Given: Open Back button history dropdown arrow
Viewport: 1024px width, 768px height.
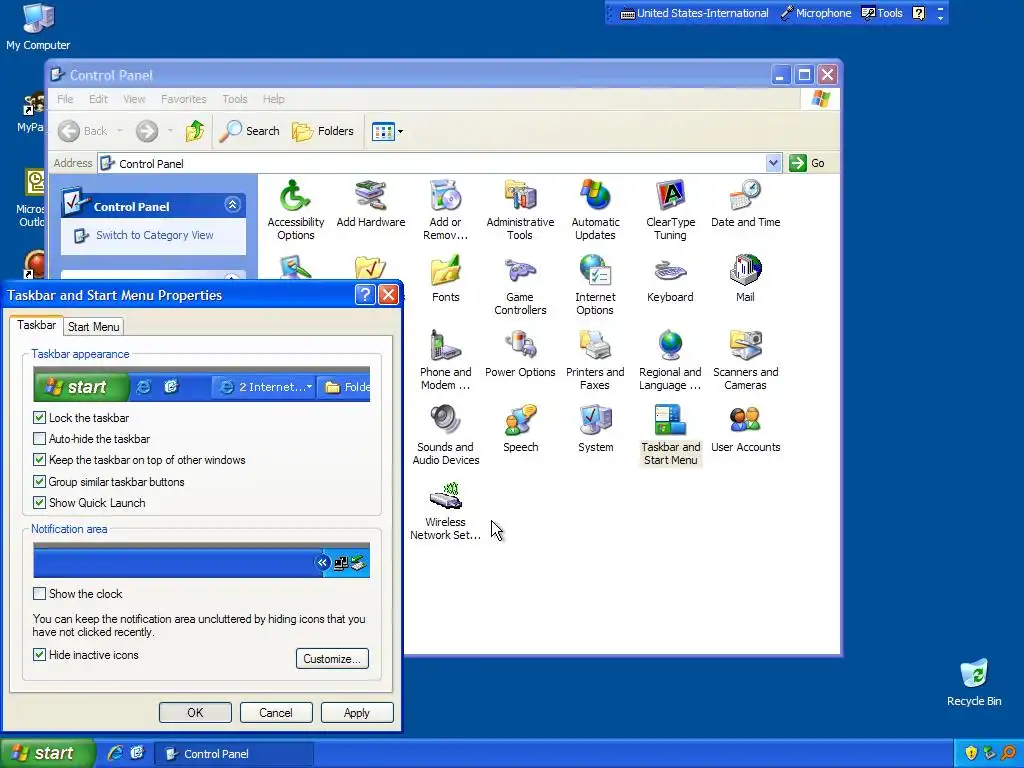Looking at the screenshot, I should click(120, 131).
